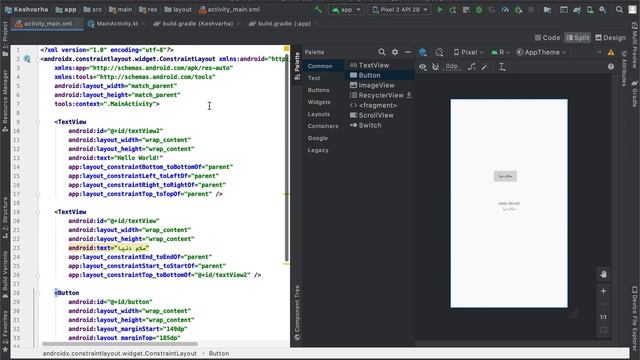
Task: Open the app run configuration dropdown
Action: tap(347, 9)
